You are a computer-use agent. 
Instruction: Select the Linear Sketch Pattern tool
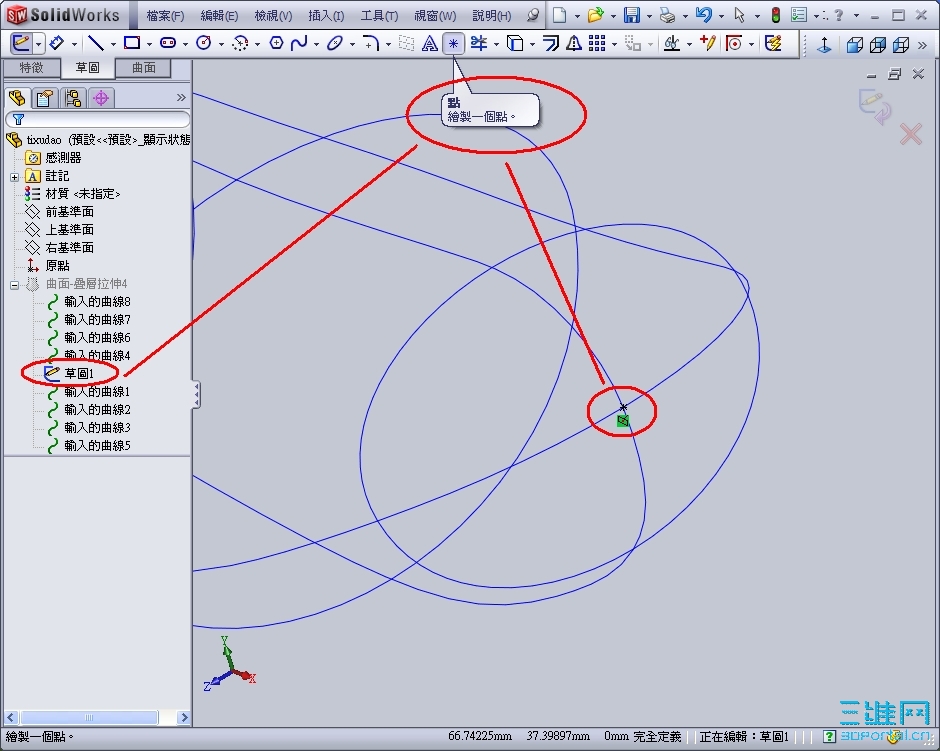[x=596, y=43]
